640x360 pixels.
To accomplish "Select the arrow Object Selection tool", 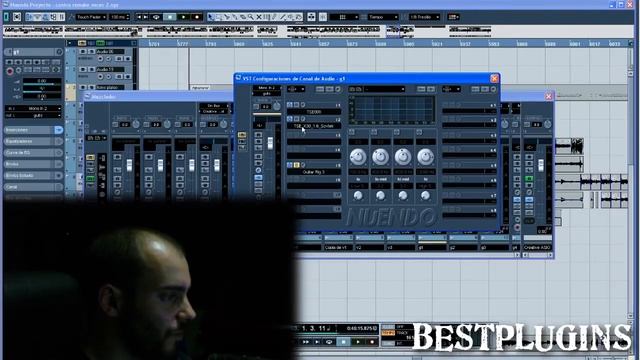I will [x=211, y=17].
